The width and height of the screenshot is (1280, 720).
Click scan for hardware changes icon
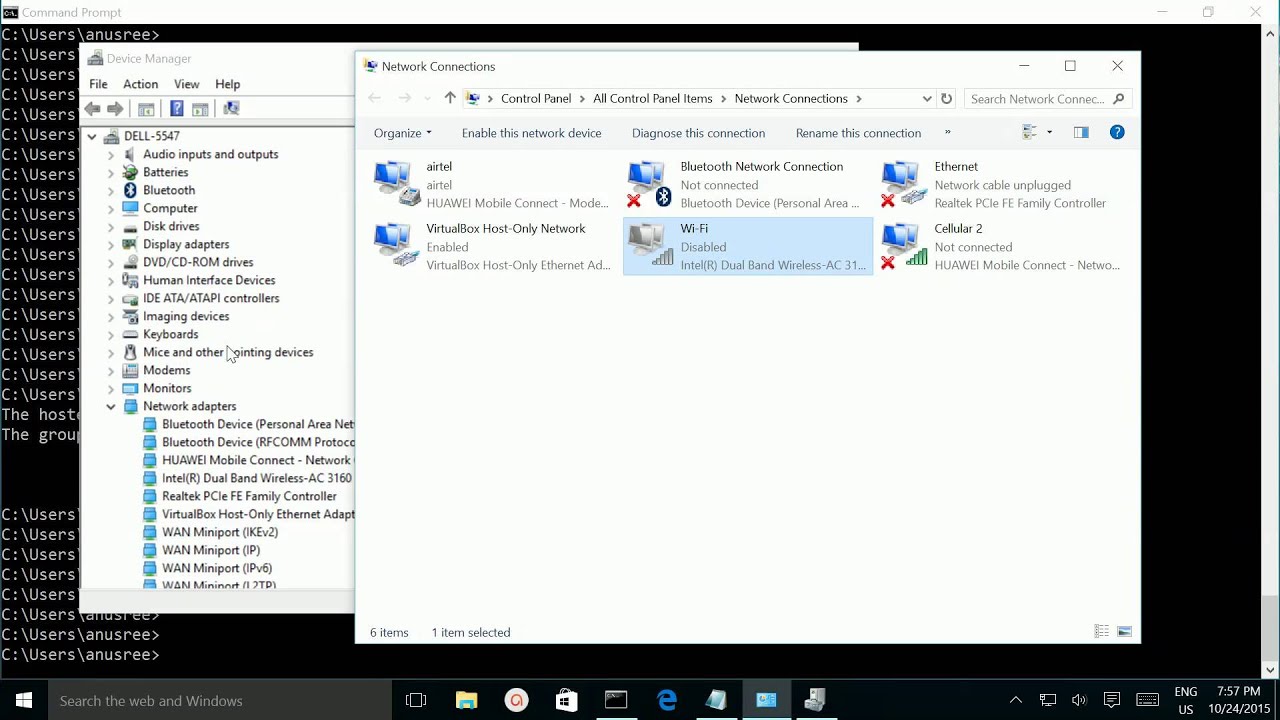[231, 108]
